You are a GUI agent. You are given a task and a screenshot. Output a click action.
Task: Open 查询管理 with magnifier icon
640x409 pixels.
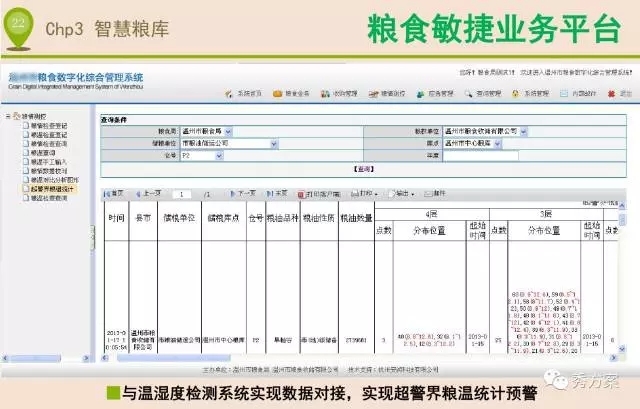(483, 93)
